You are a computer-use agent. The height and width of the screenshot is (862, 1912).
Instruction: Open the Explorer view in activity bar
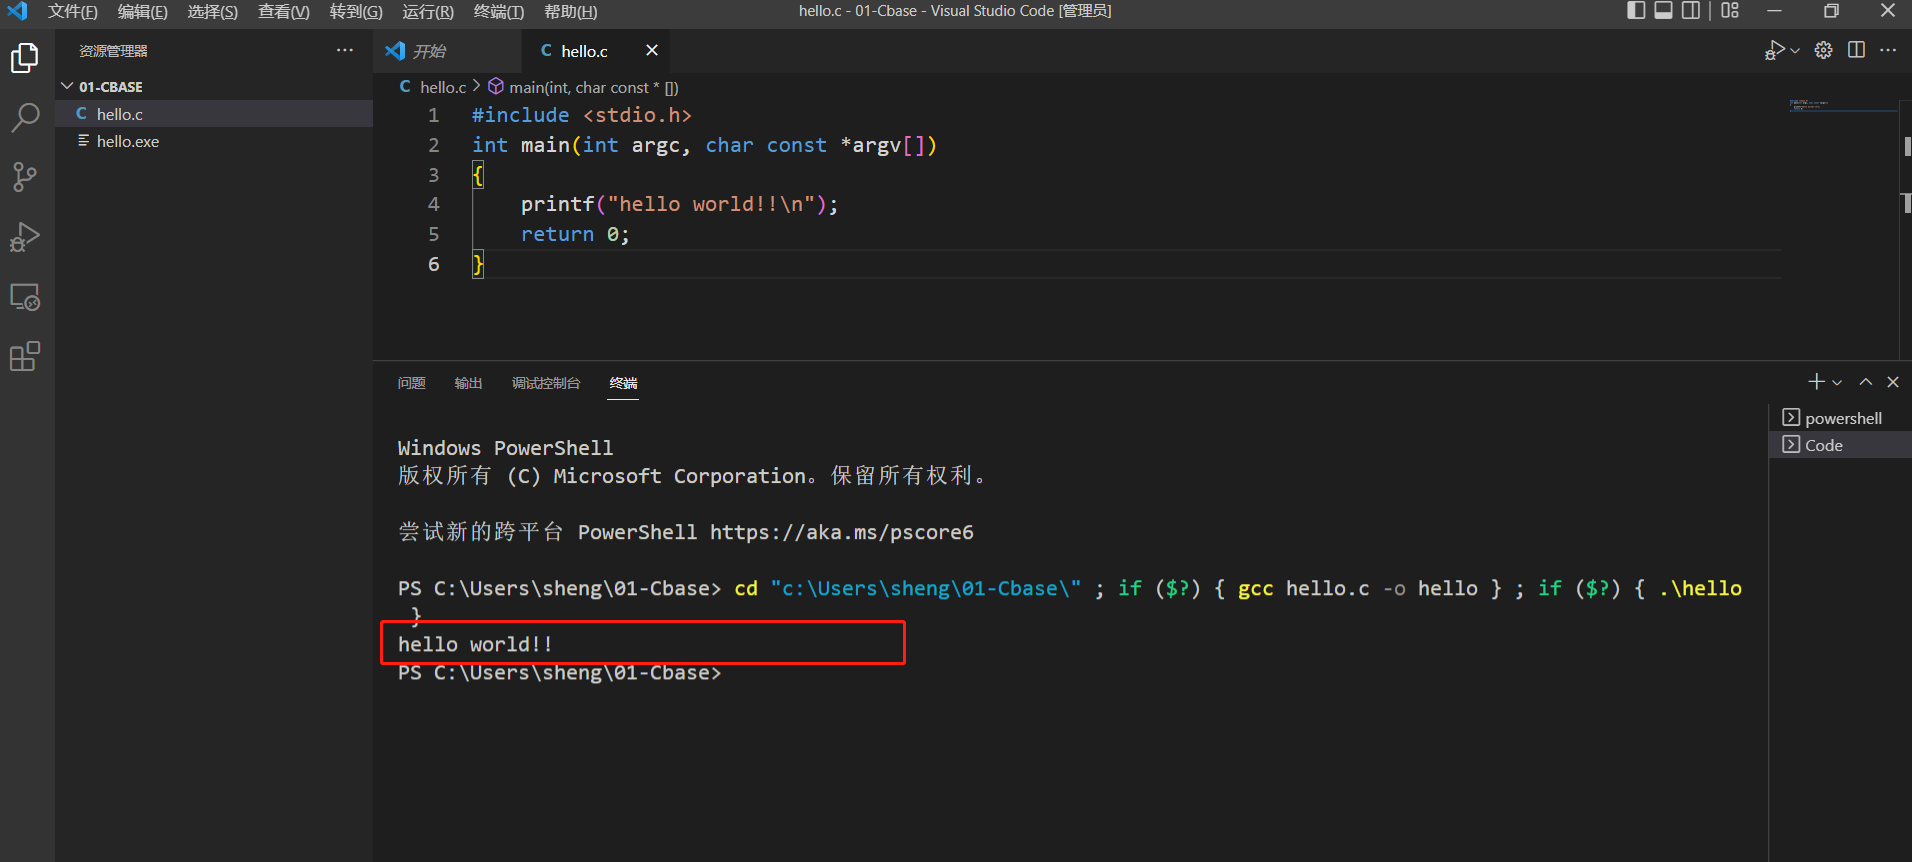click(x=25, y=58)
